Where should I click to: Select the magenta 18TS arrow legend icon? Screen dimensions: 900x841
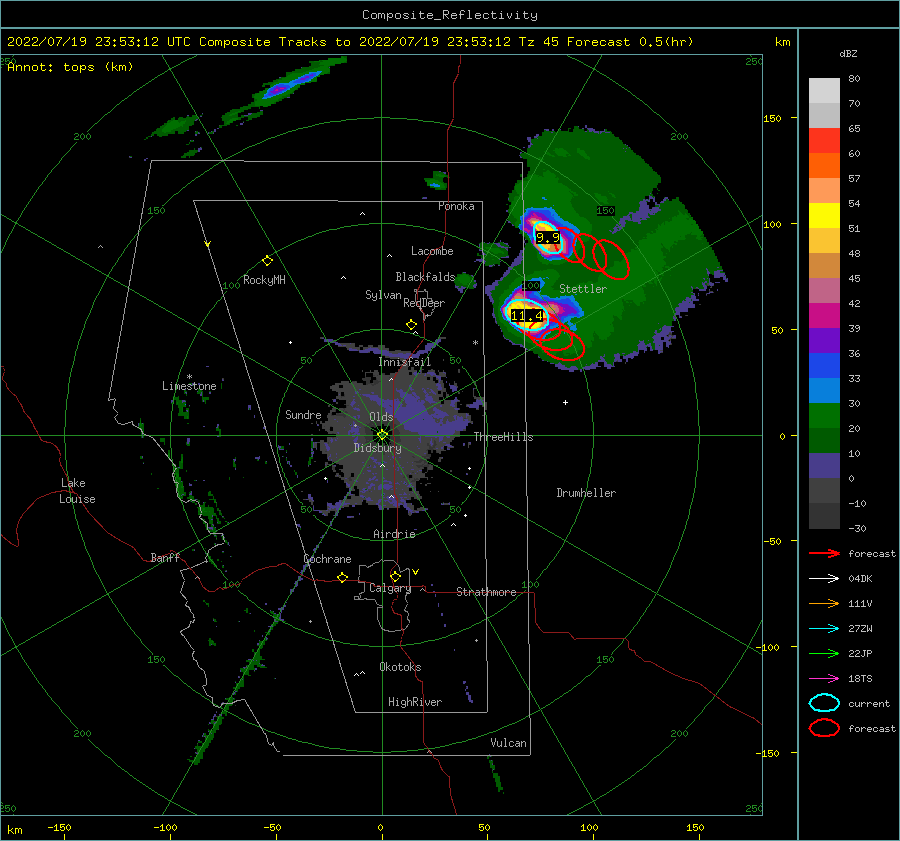824,679
